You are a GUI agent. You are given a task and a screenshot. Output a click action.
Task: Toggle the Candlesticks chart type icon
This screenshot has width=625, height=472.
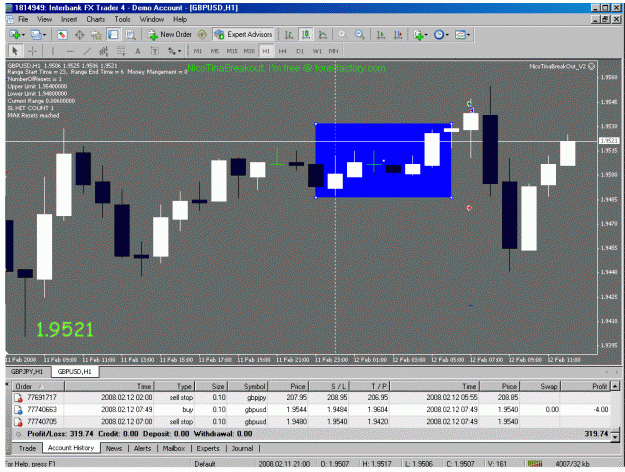click(306, 35)
